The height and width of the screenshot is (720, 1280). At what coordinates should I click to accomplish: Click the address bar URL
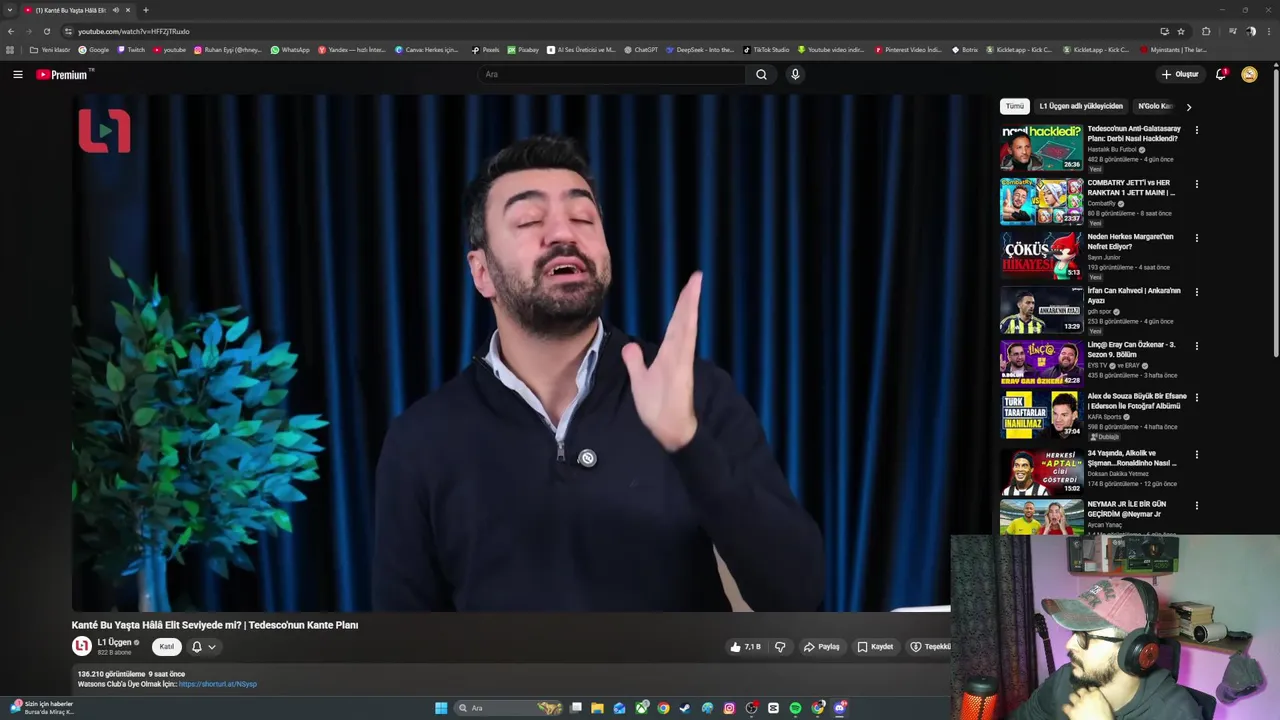[x=134, y=31]
